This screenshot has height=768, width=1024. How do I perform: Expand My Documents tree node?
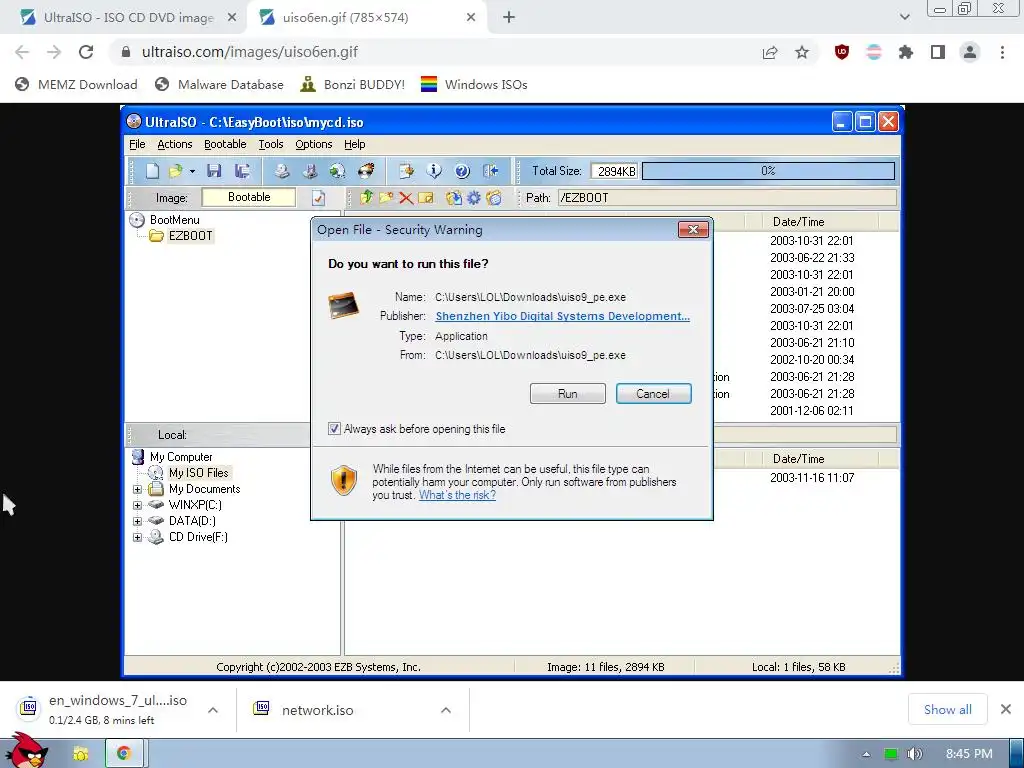click(137, 489)
